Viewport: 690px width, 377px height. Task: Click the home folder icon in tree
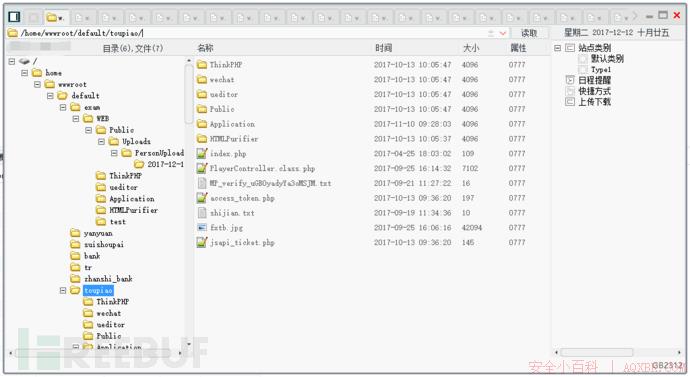pyautogui.click(x=37, y=73)
